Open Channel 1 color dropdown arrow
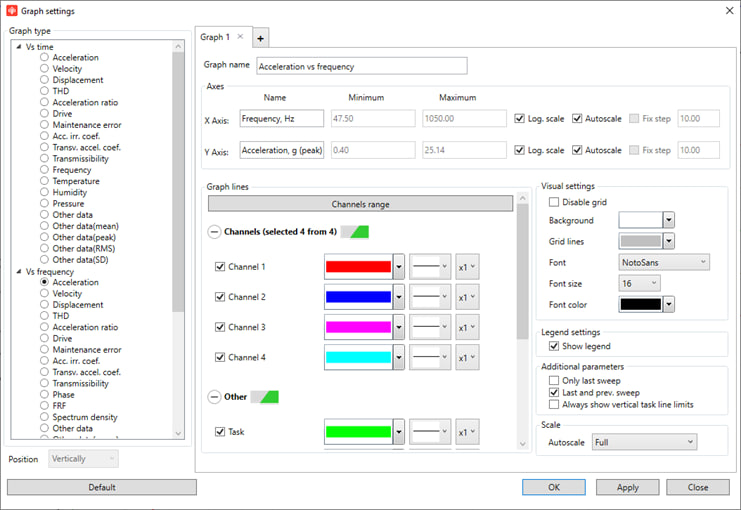741x510 pixels. coord(399,267)
